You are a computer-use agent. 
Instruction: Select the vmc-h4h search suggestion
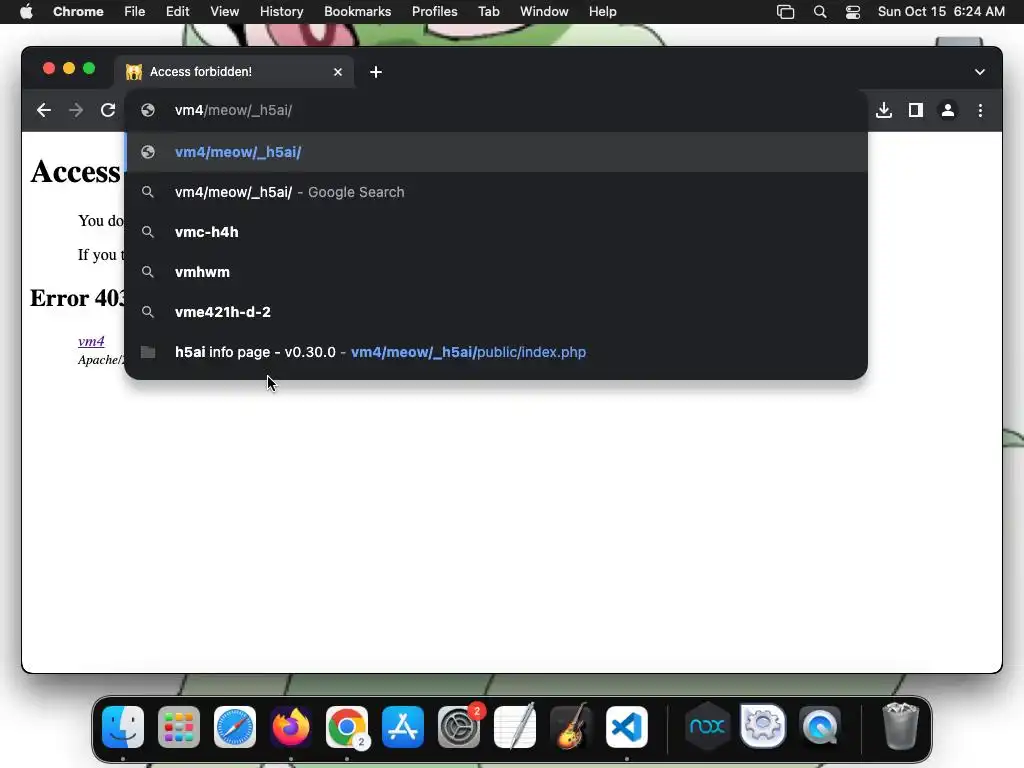pyautogui.click(x=496, y=232)
